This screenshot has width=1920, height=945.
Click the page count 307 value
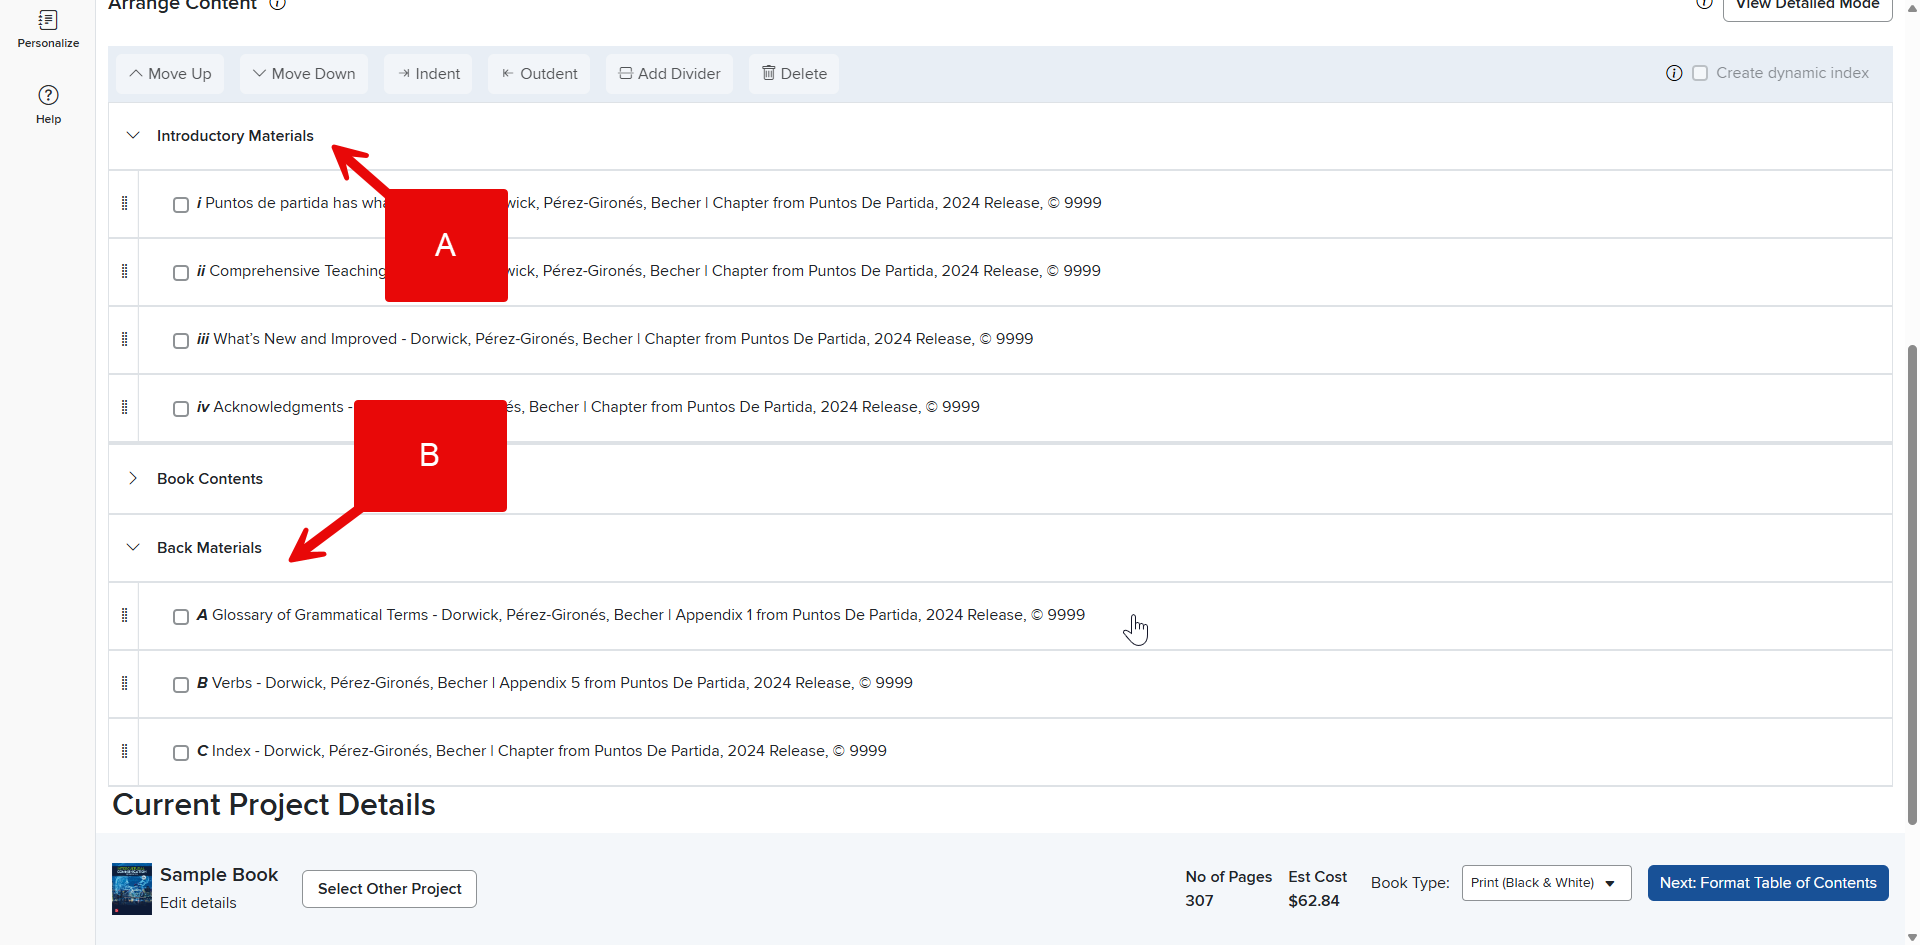pyautogui.click(x=1199, y=901)
